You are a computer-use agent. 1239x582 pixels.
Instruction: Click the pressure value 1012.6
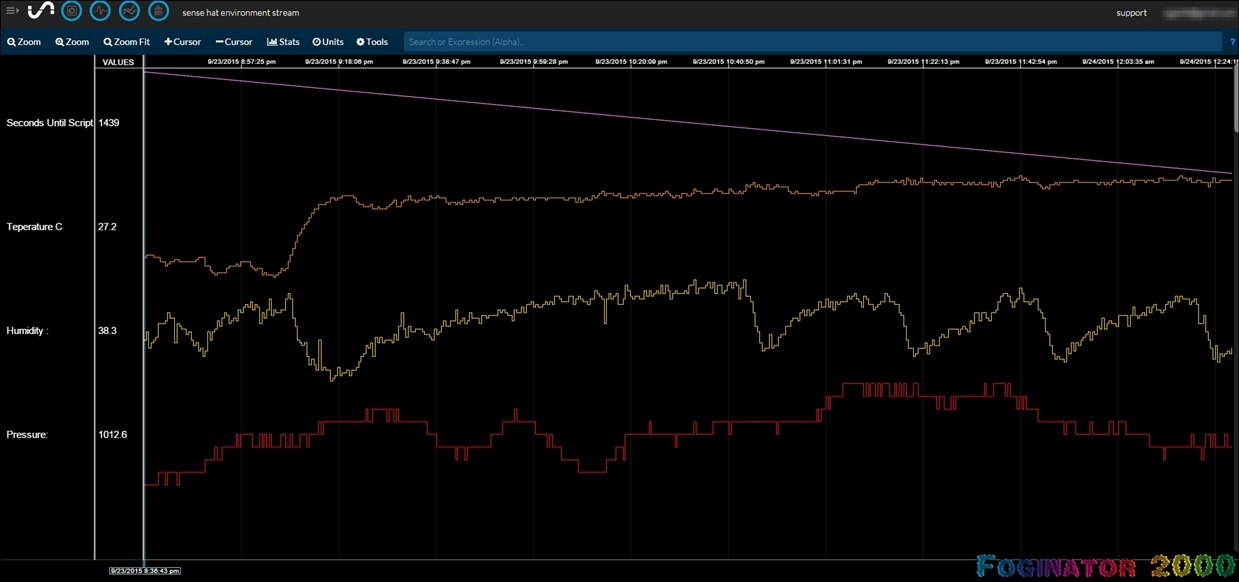coord(112,435)
